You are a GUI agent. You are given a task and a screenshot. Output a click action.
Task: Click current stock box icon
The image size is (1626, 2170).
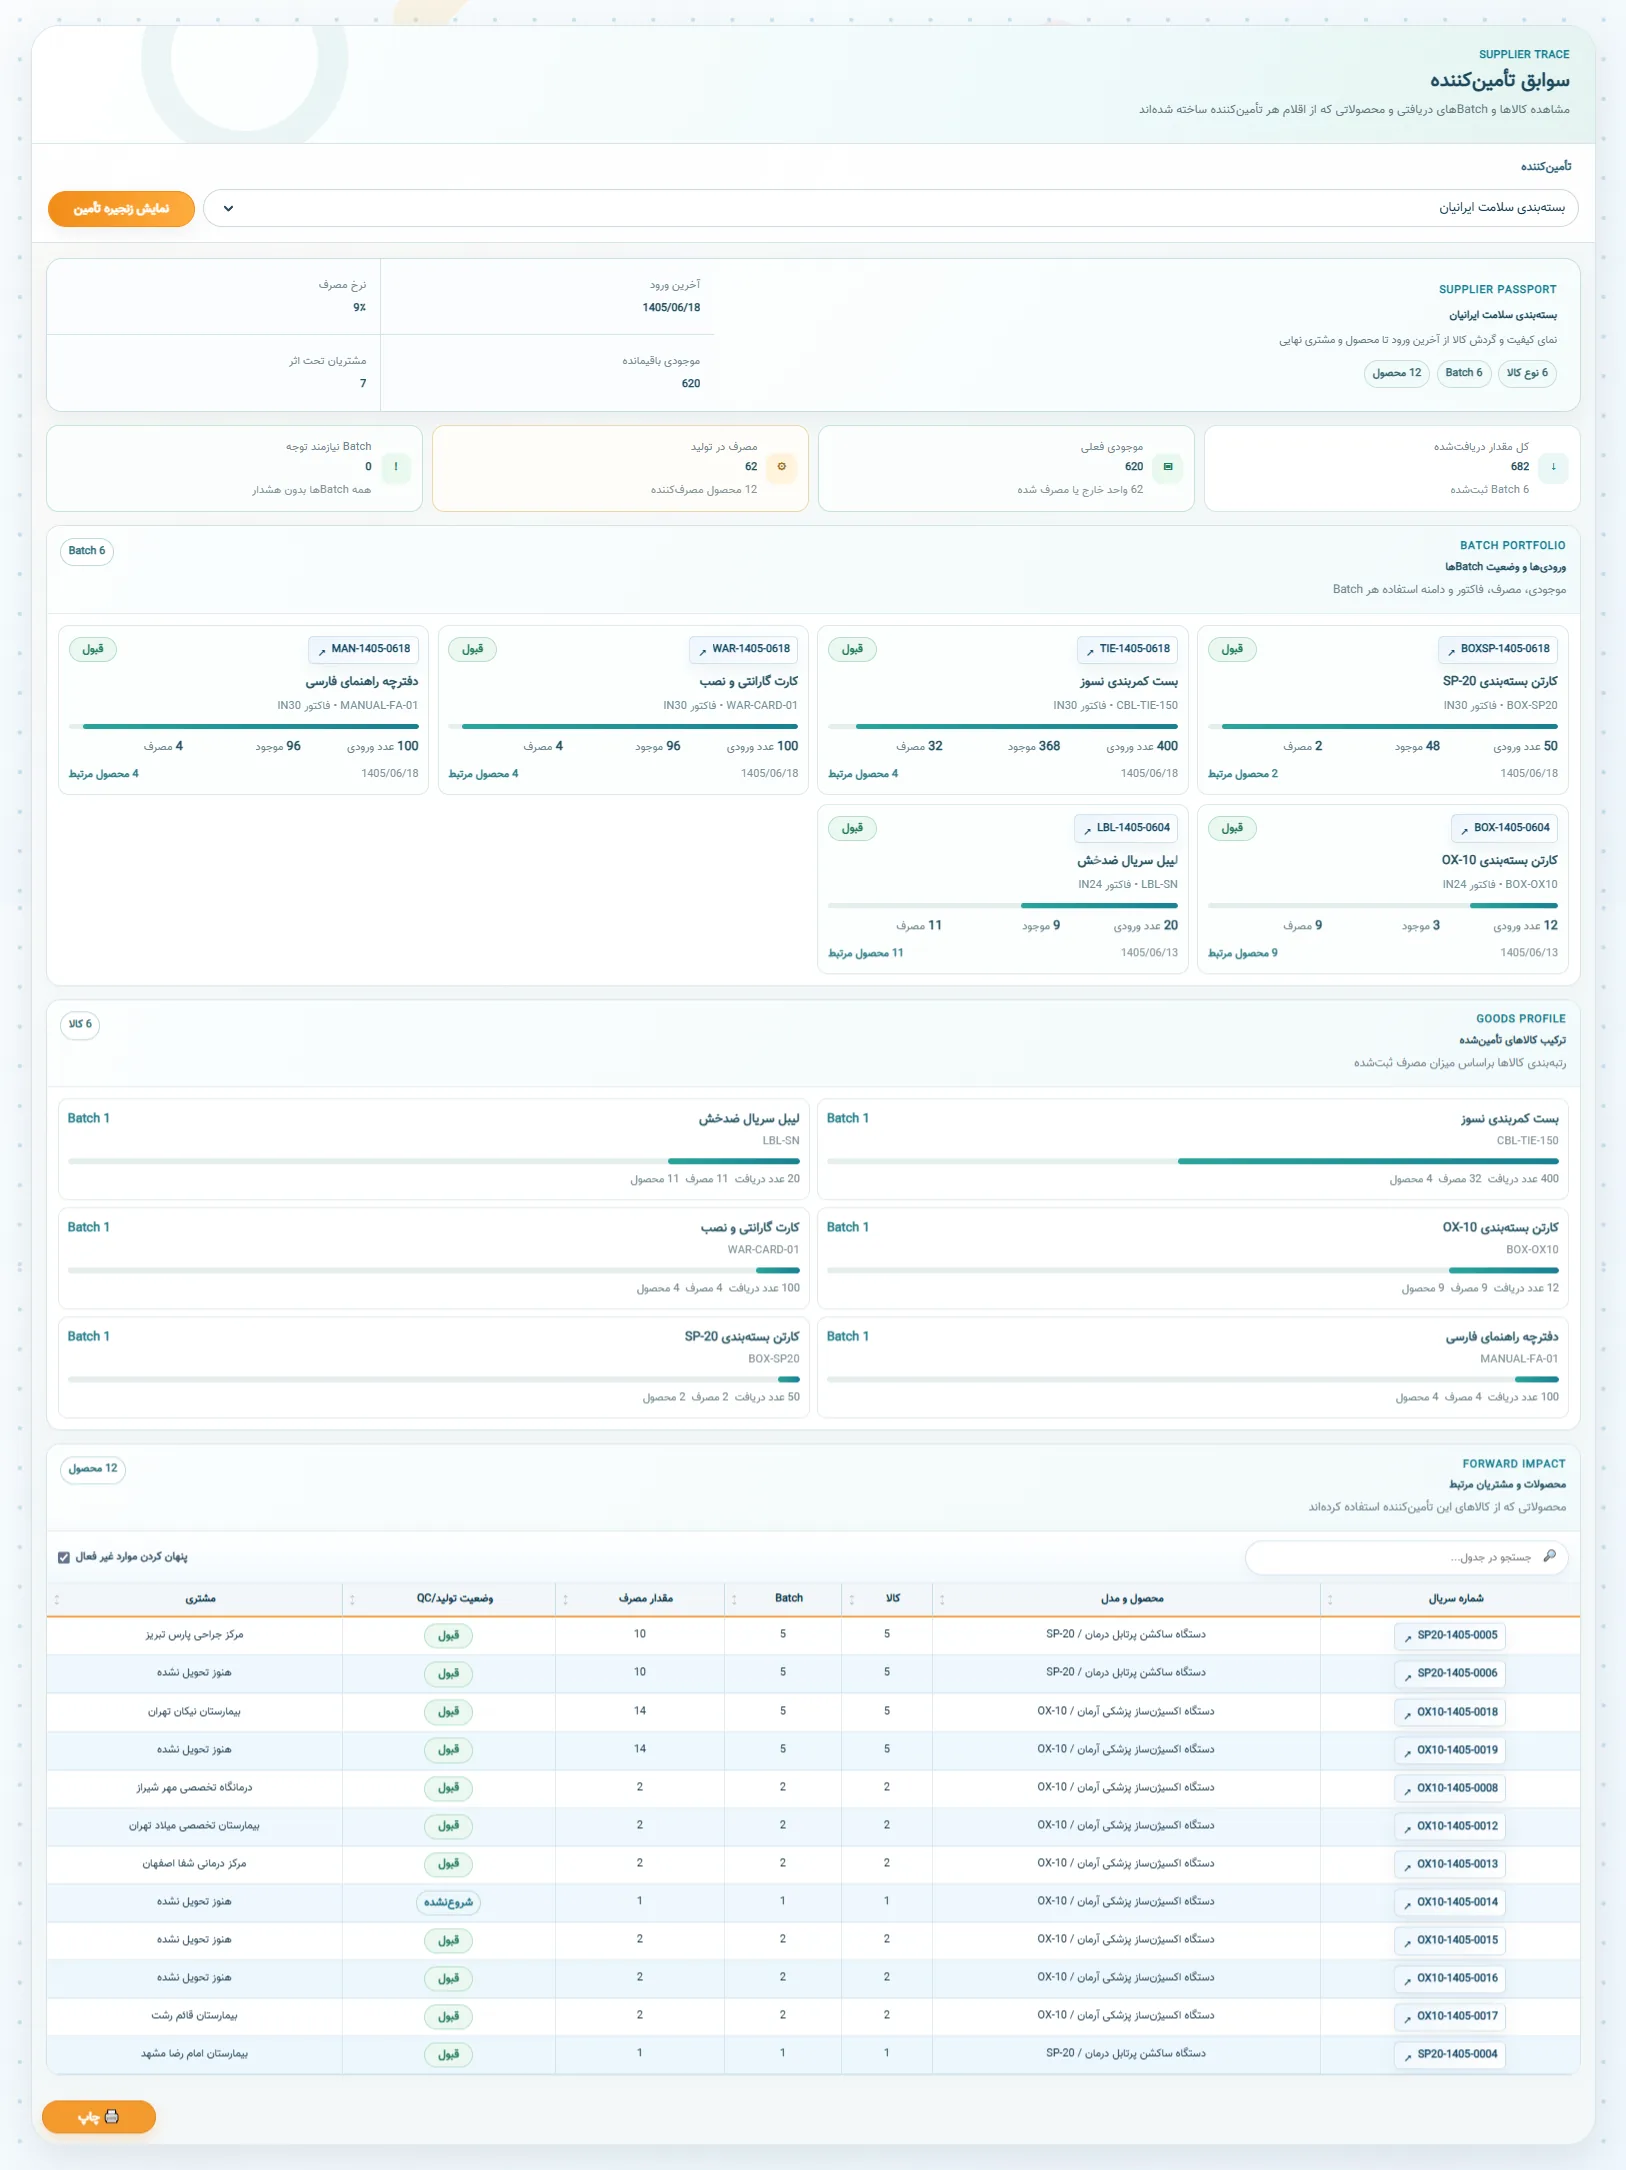point(1167,467)
